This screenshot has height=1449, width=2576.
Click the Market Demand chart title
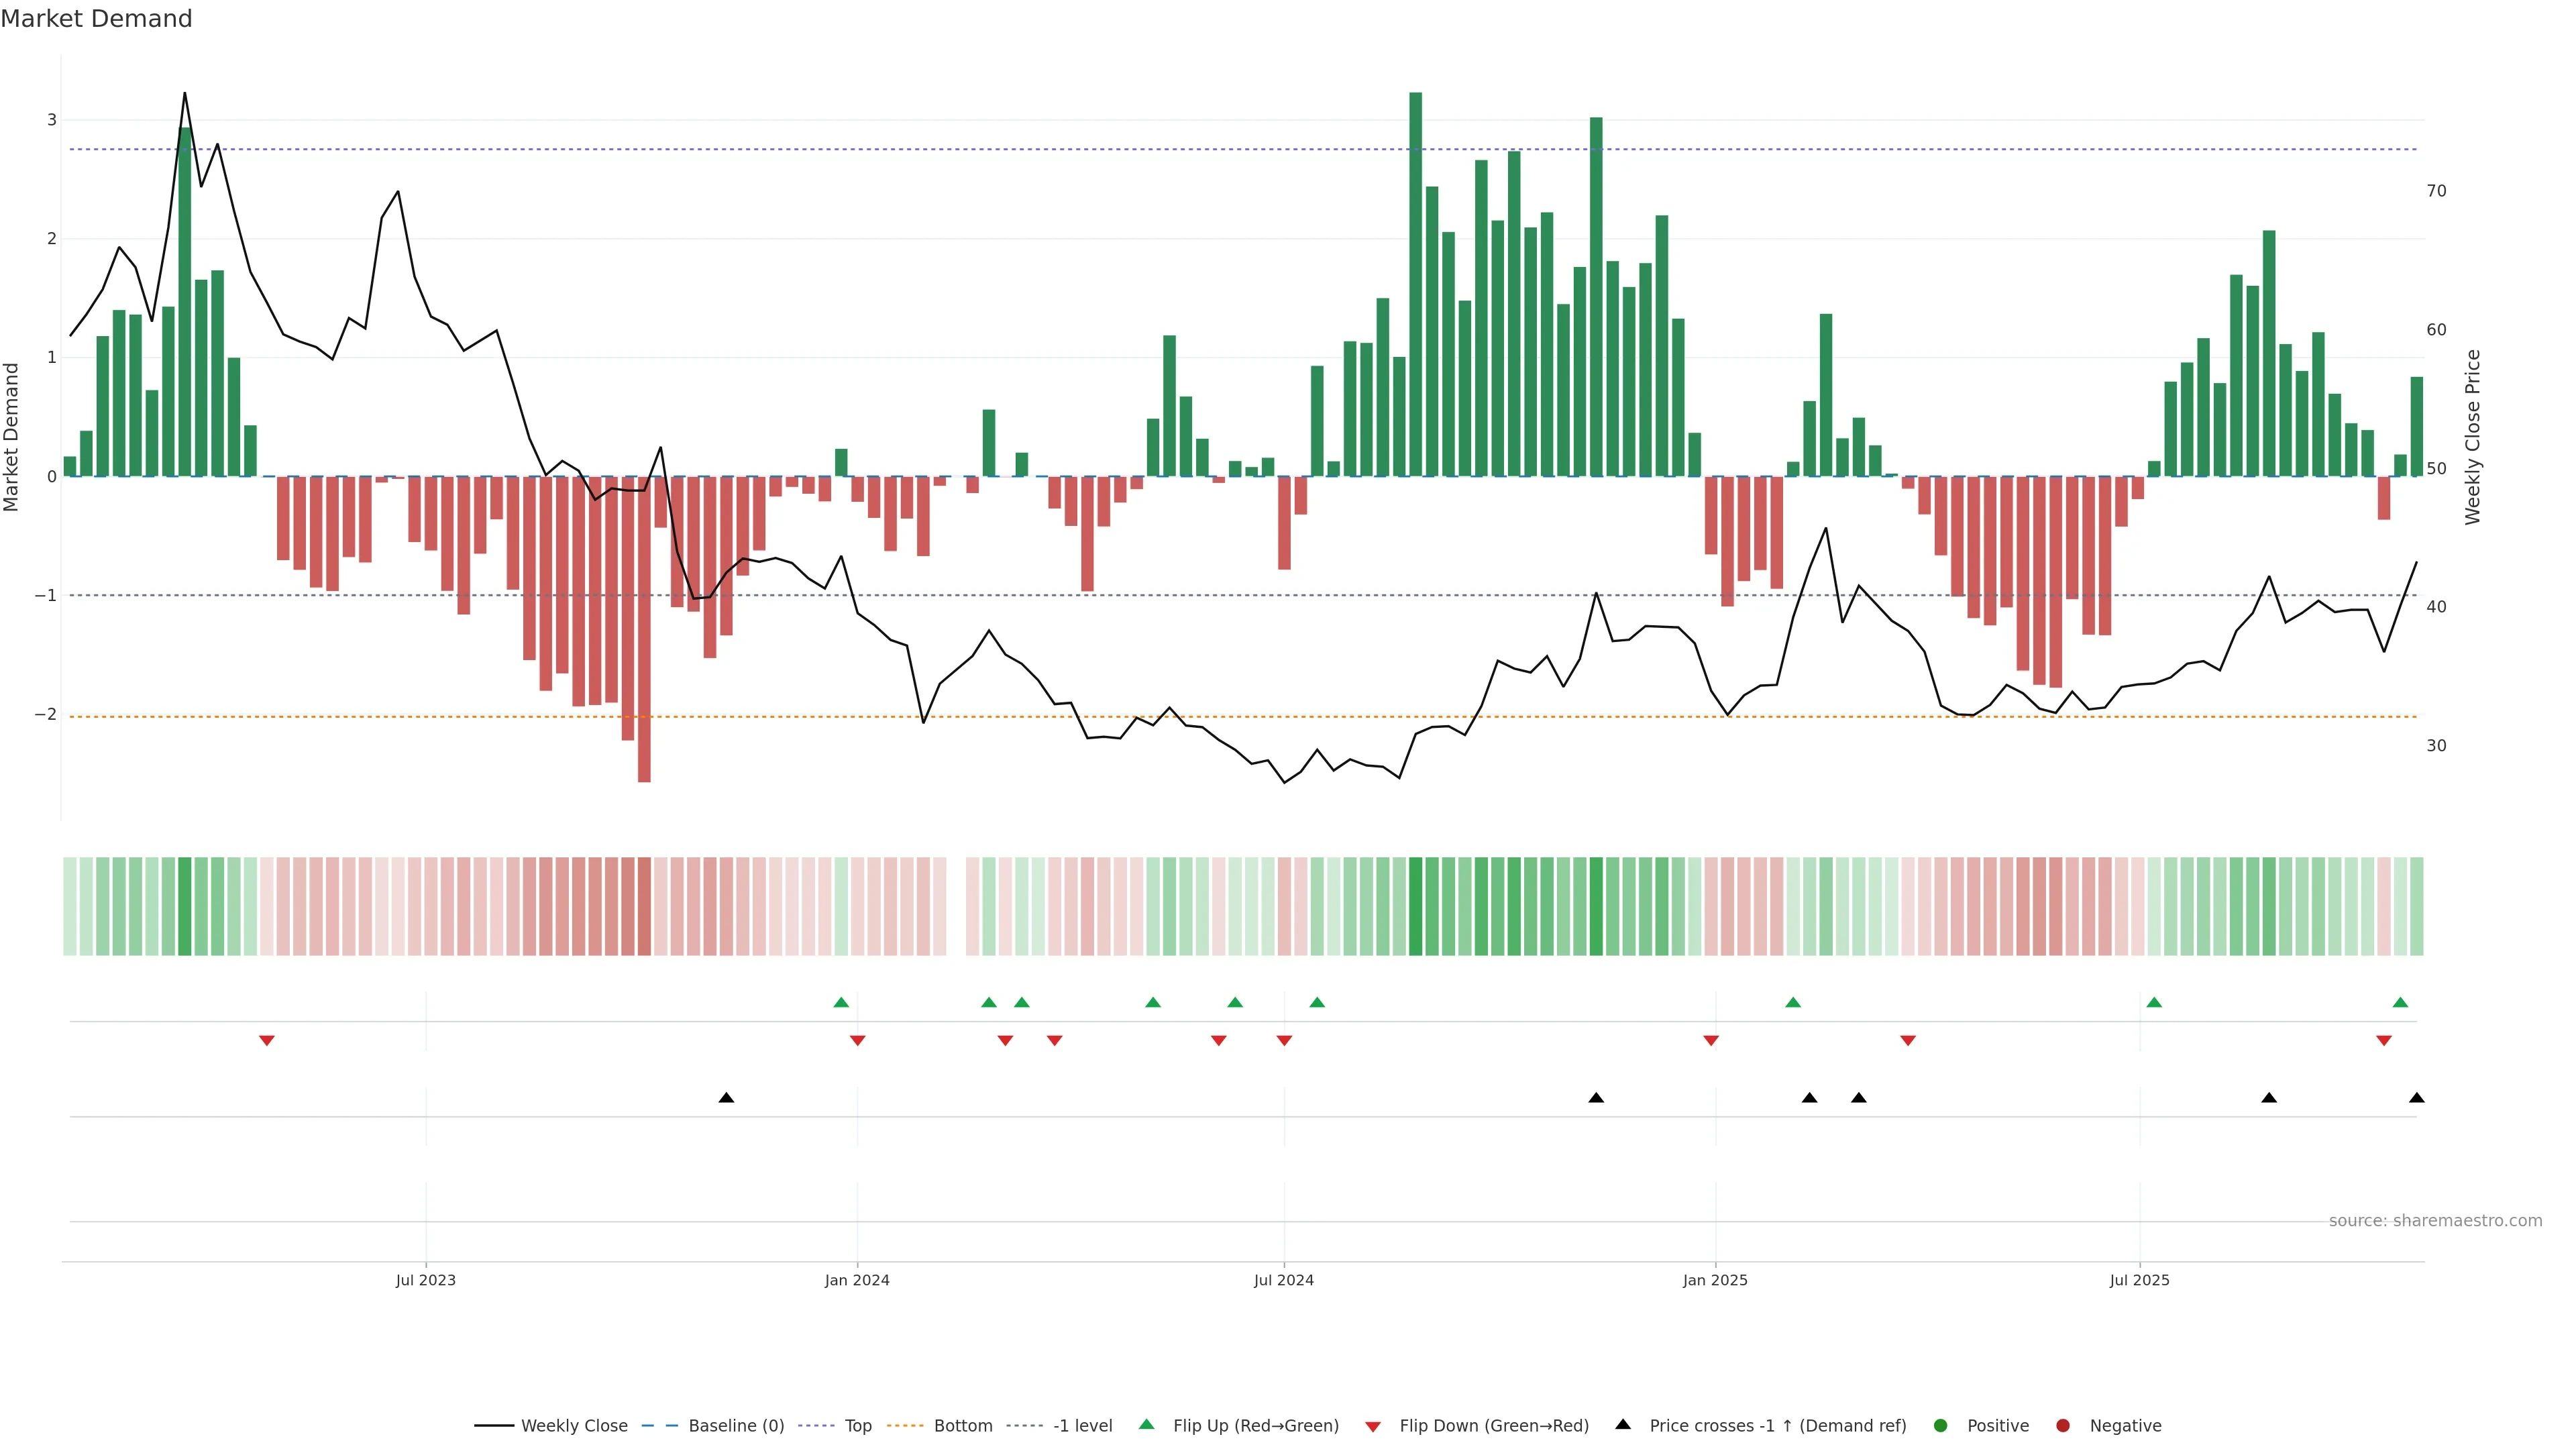coord(96,19)
